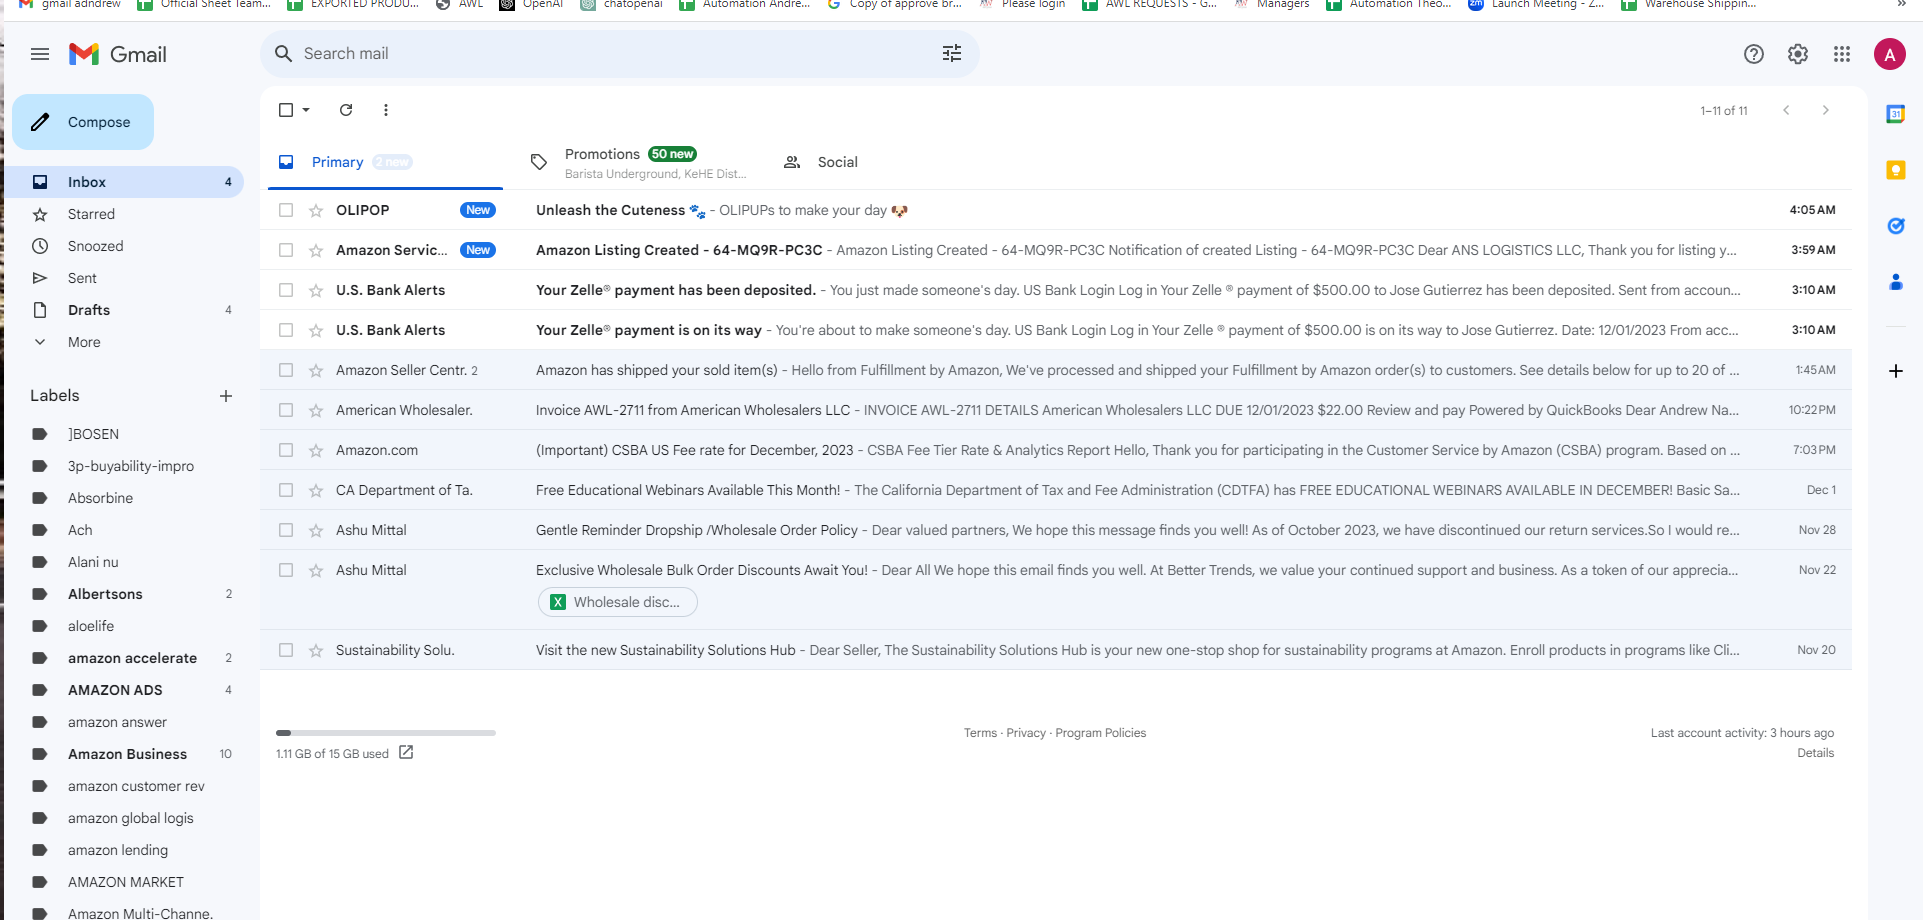Image resolution: width=1923 pixels, height=920 pixels.
Task: Open the Drafts folder
Action: click(x=124, y=310)
